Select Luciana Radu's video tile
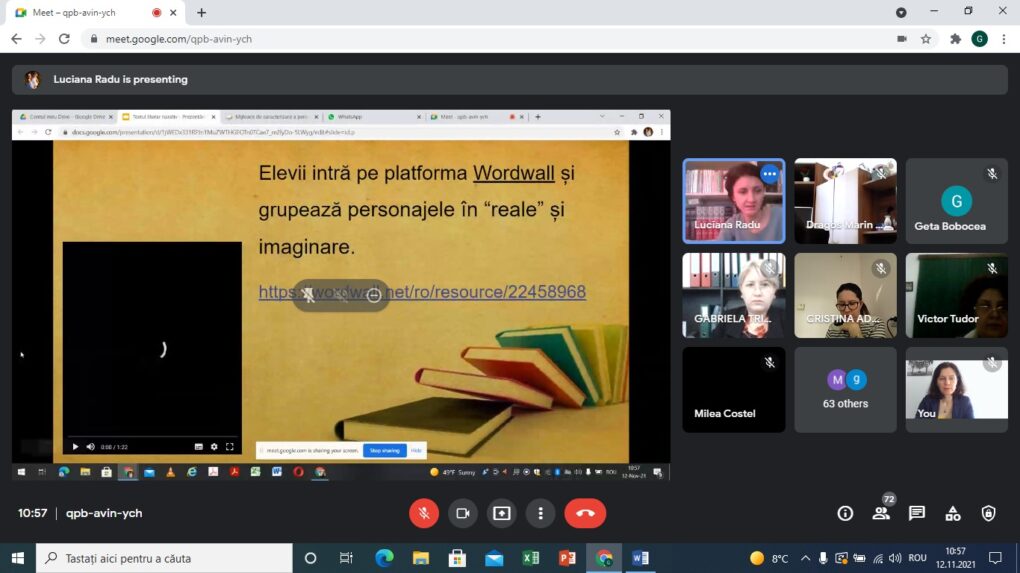 click(x=733, y=201)
